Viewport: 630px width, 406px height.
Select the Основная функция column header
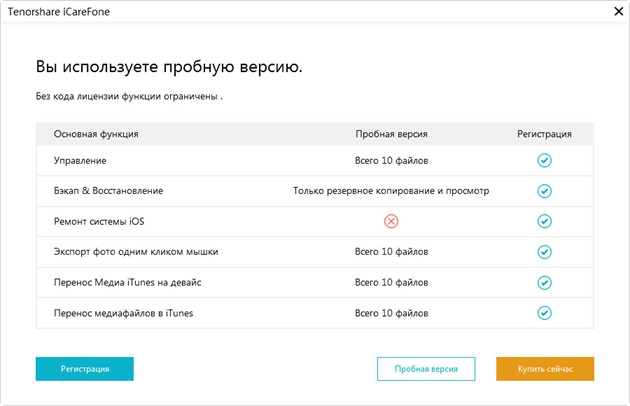(x=96, y=134)
